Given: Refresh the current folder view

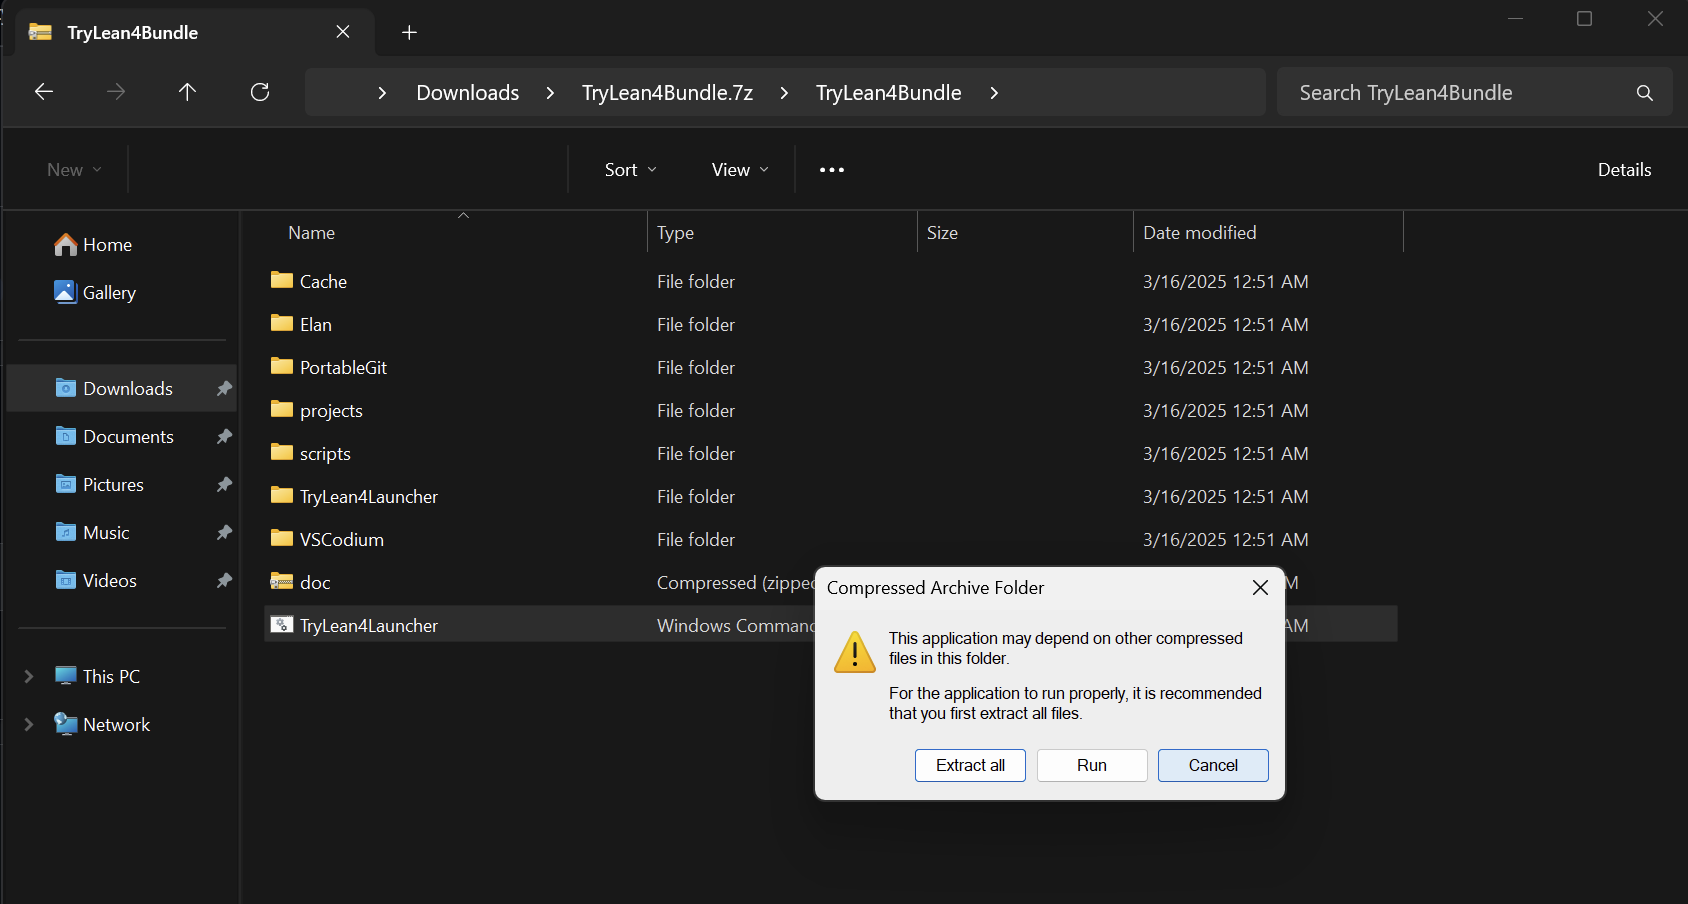Looking at the screenshot, I should click(x=260, y=92).
